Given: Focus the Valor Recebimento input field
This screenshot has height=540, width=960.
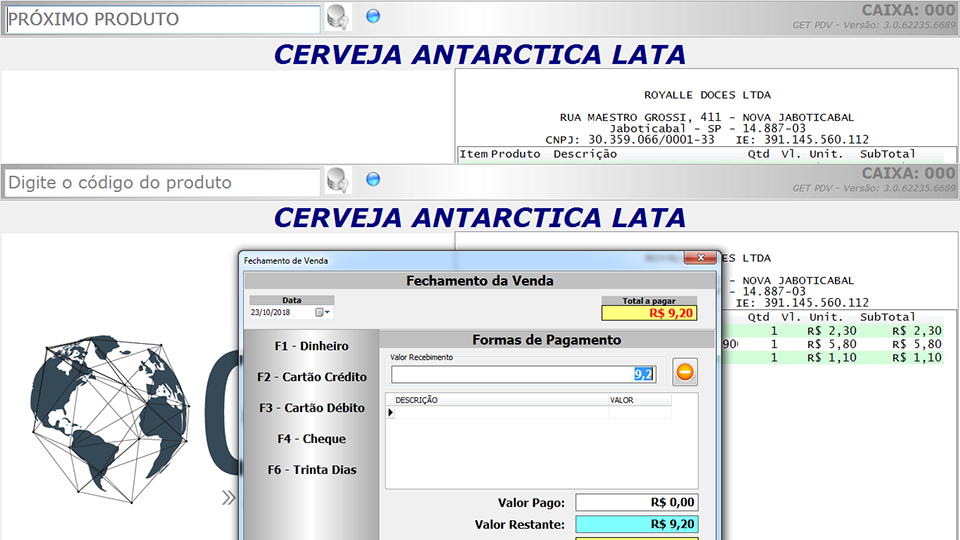Looking at the screenshot, I should [x=520, y=374].
